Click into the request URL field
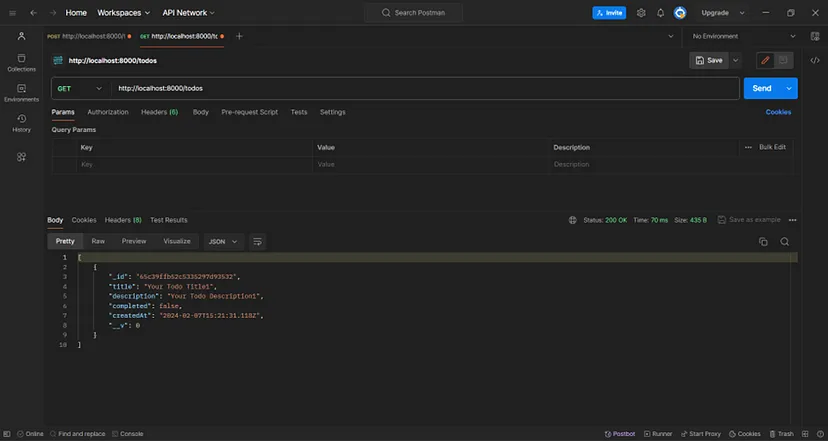 [425, 88]
